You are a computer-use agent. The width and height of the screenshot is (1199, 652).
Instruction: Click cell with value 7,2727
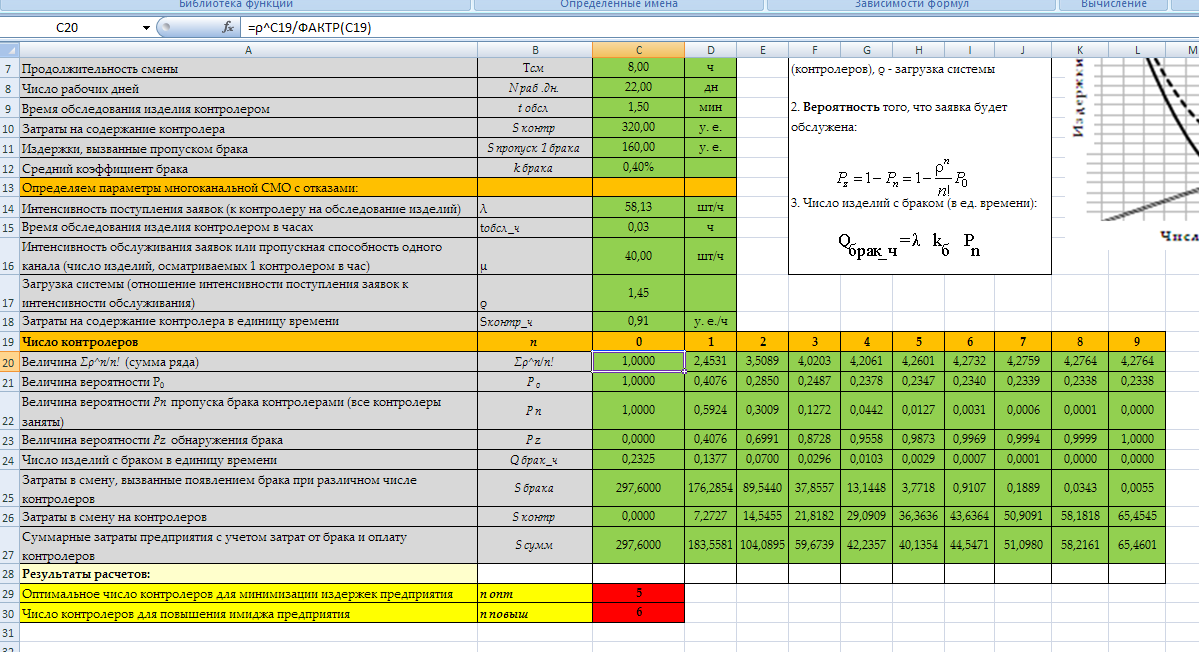click(710, 517)
